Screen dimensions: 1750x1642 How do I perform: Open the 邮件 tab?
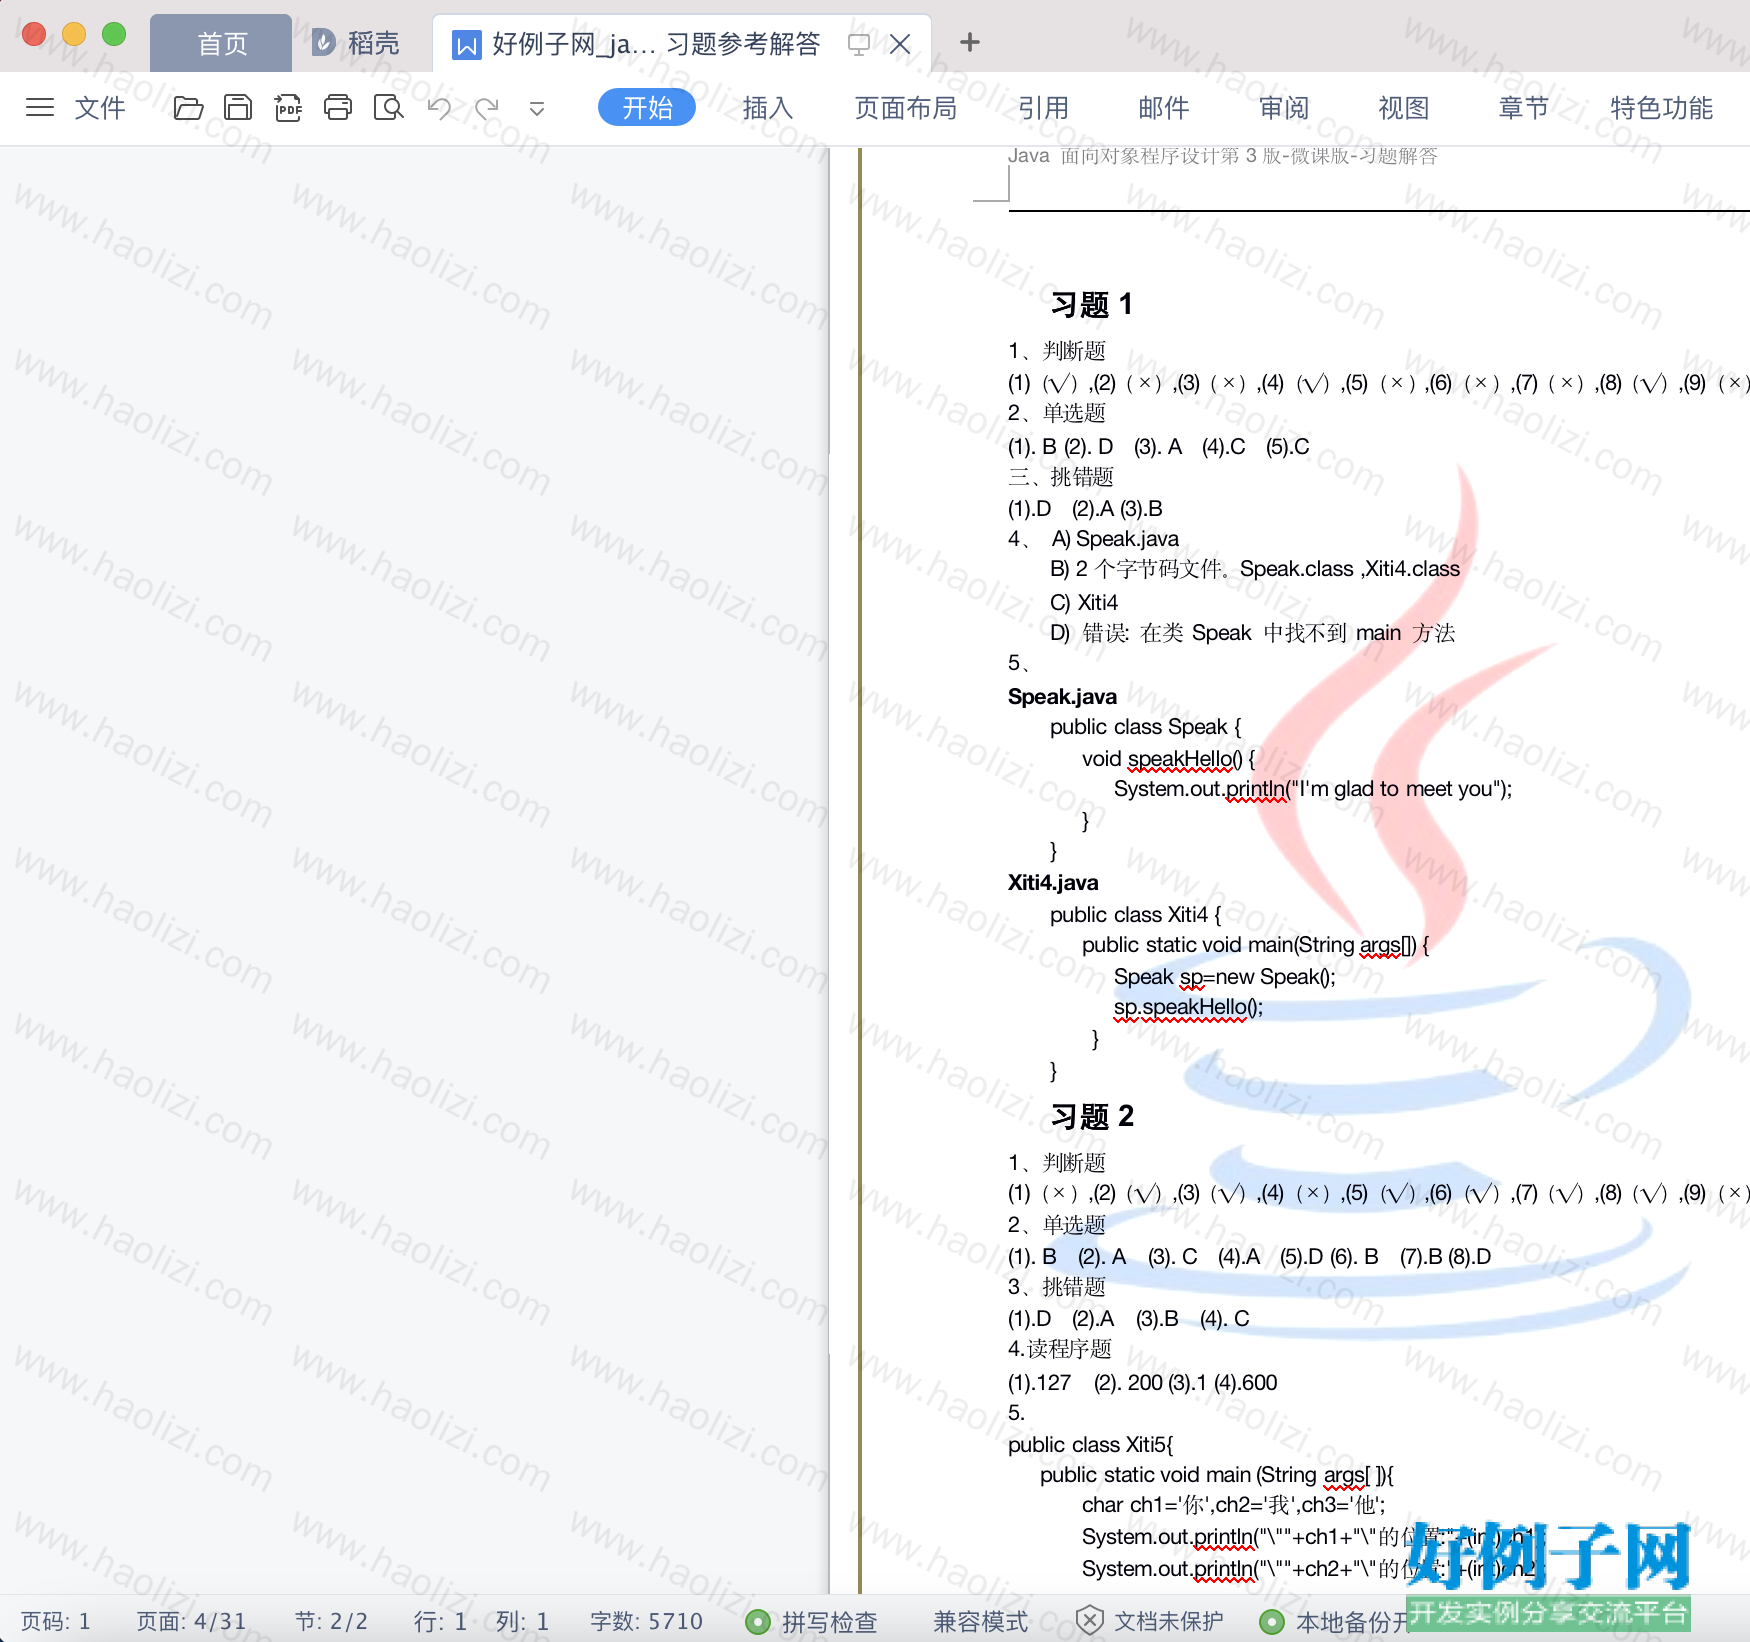click(x=1164, y=107)
